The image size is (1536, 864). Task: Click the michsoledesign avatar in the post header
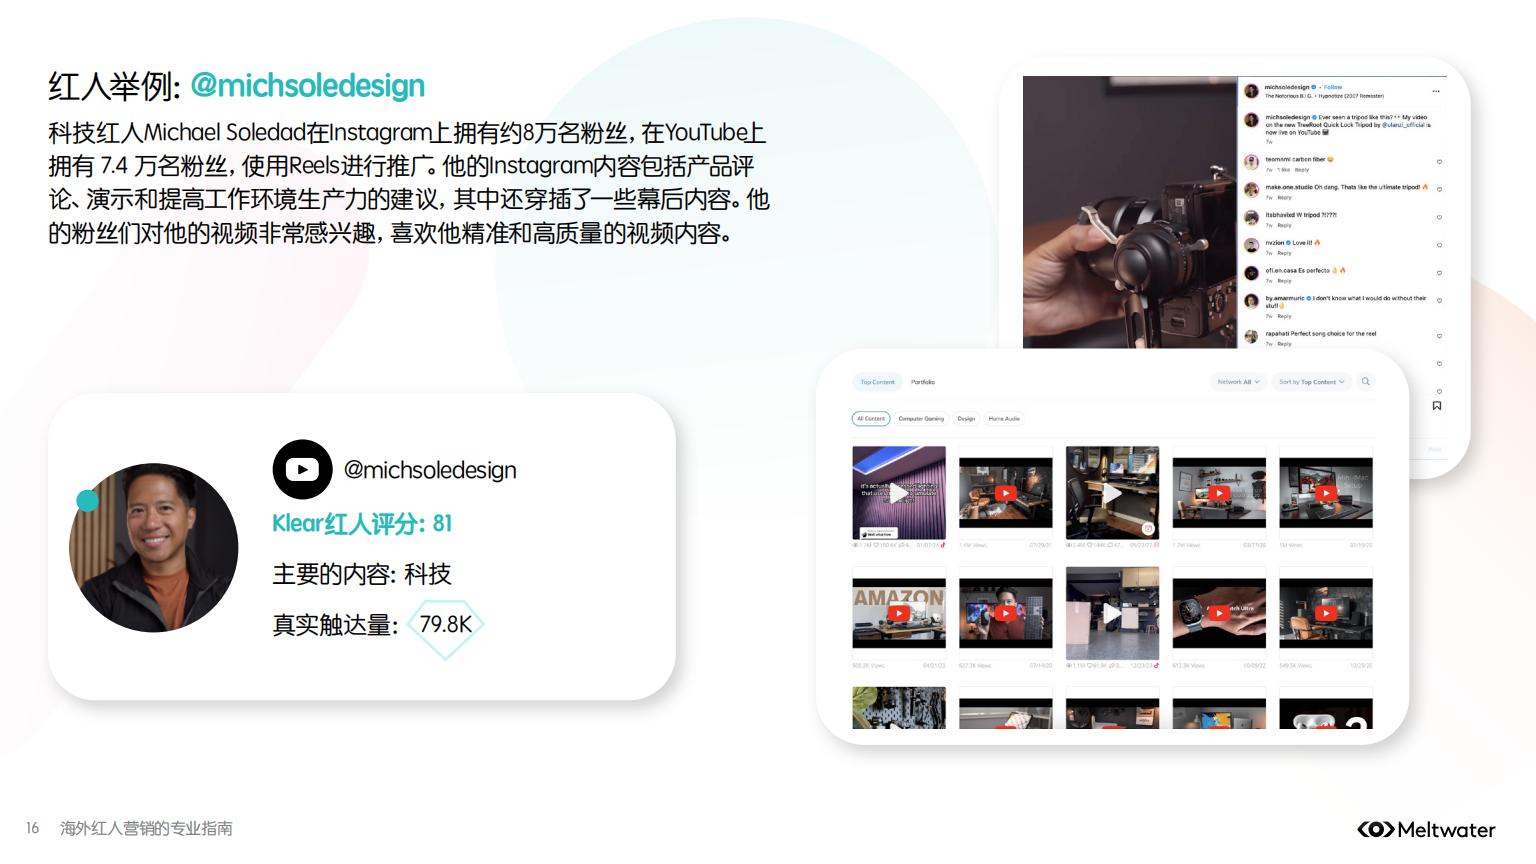tap(1251, 91)
